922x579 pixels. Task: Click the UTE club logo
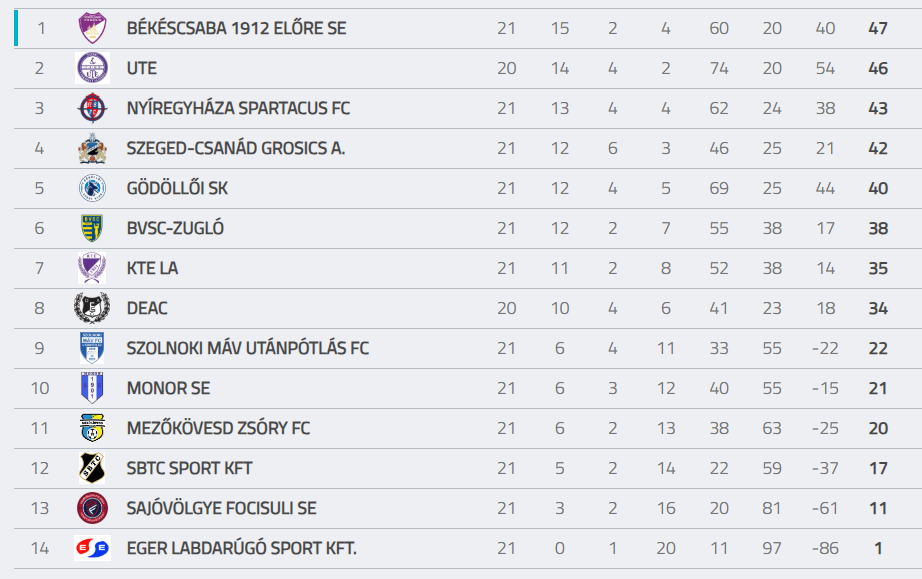[x=92, y=68]
